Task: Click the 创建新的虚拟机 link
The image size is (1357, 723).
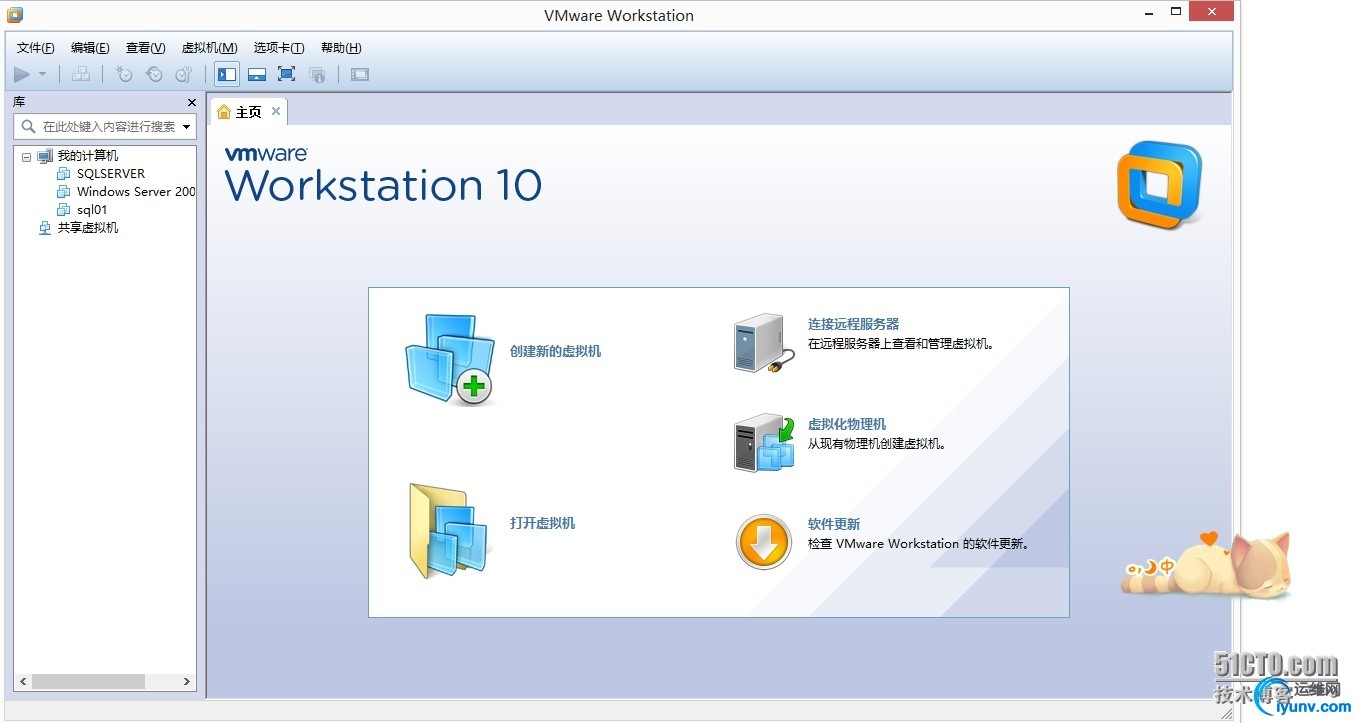Action: tap(555, 352)
